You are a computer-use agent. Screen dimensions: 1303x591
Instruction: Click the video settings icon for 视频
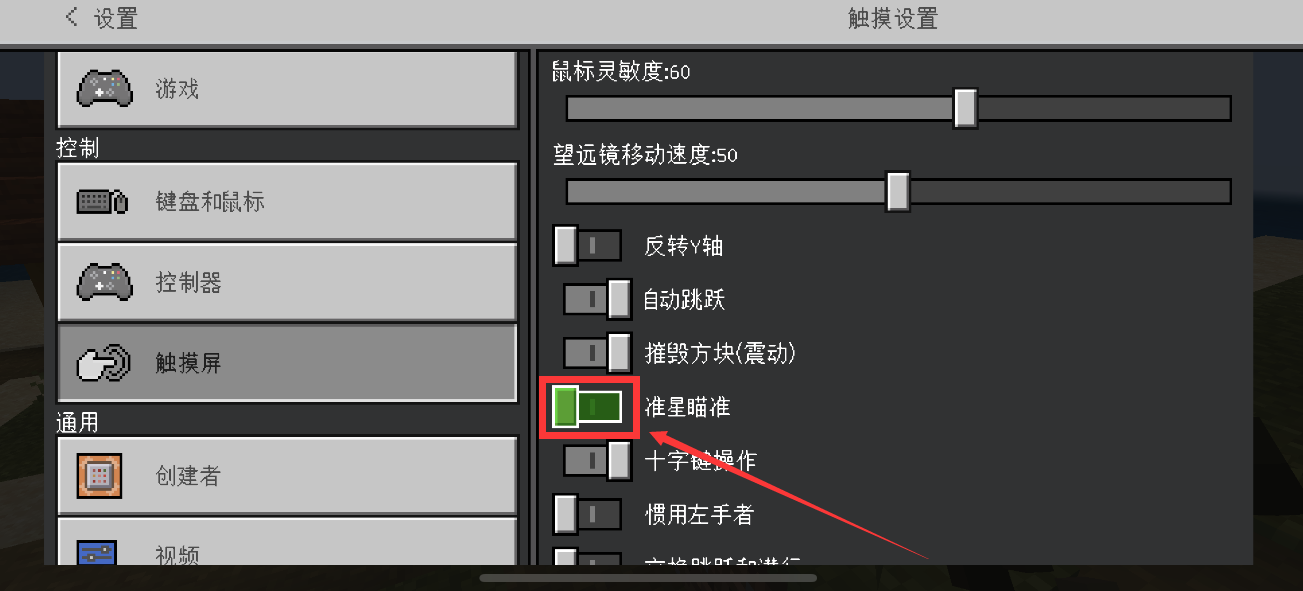(97, 552)
